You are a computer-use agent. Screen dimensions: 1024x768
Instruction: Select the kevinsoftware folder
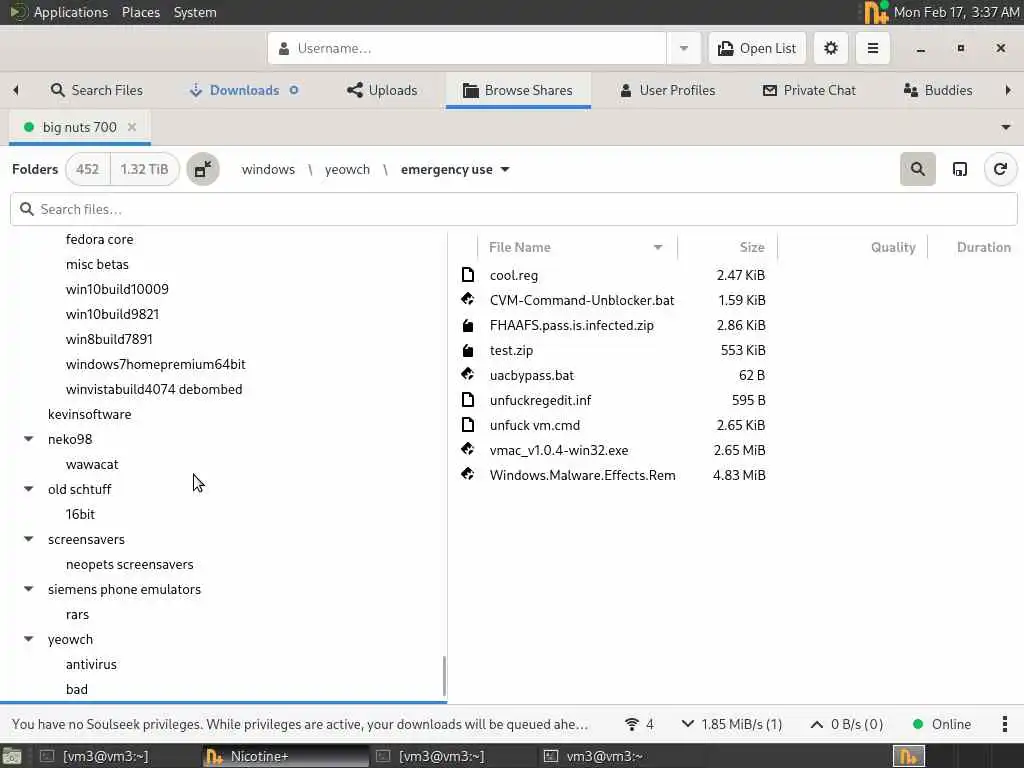tap(89, 415)
